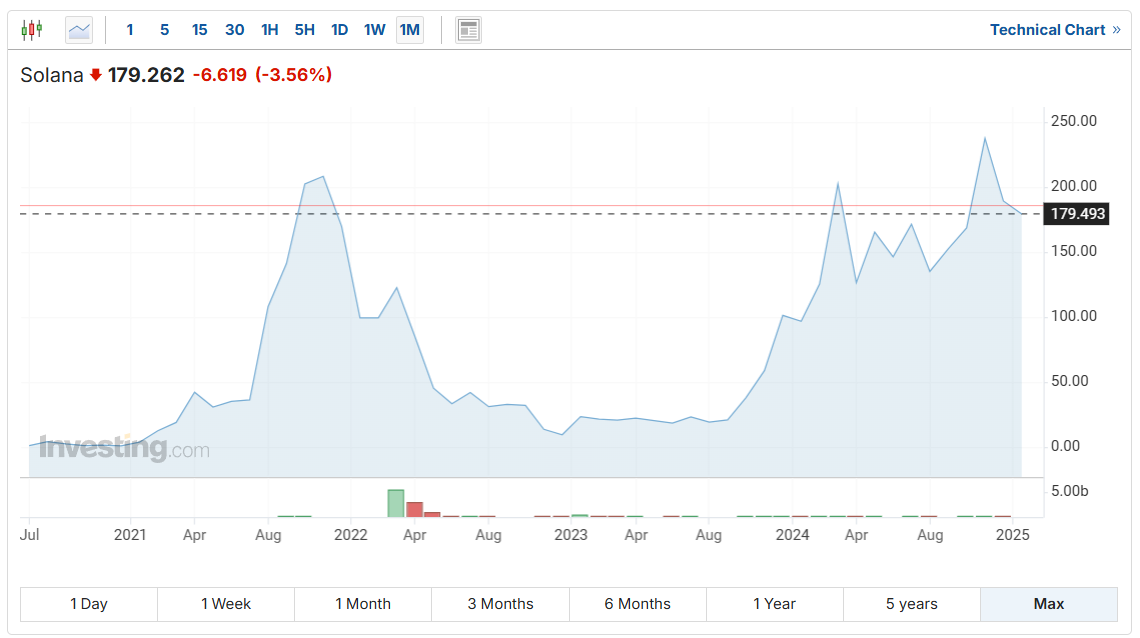Click the 200.00 price axis label
1140x638 pixels.
1074,186
